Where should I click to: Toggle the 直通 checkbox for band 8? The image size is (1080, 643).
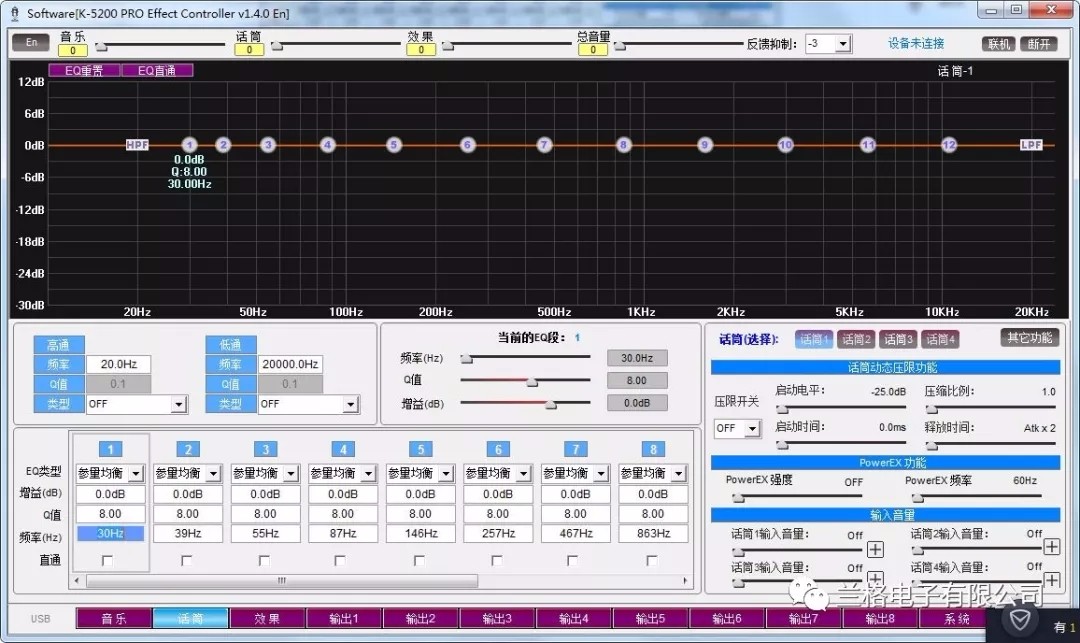[x=651, y=560]
